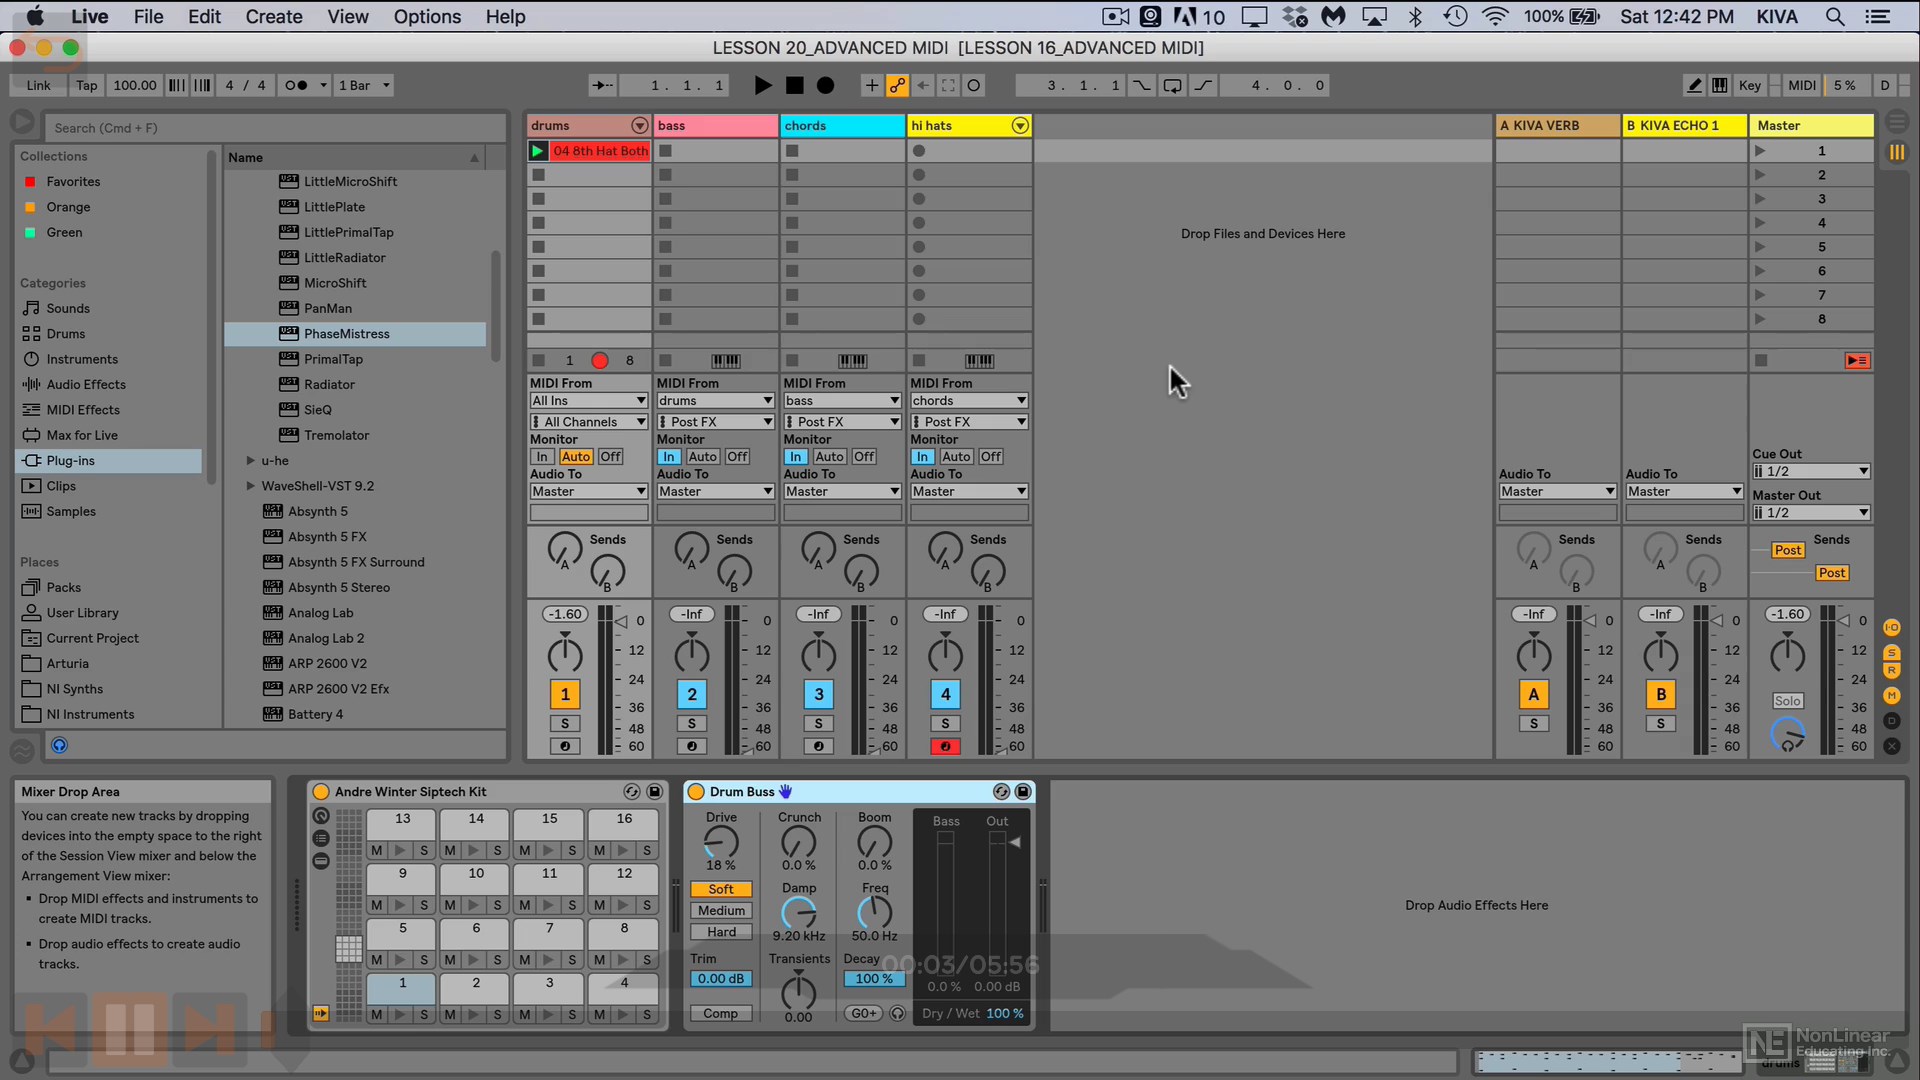Viewport: 1920px width, 1080px height.
Task: Click the Tap tempo button
Action: 87,86
